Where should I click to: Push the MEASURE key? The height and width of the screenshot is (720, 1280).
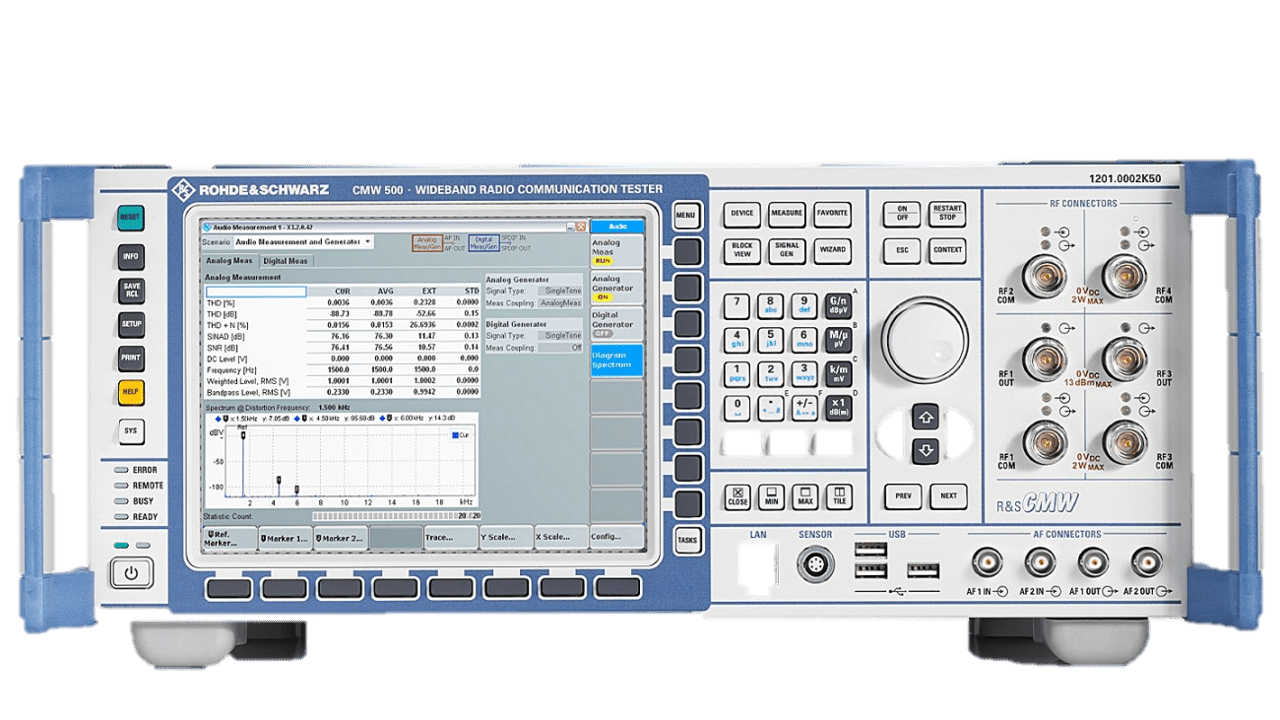point(787,213)
